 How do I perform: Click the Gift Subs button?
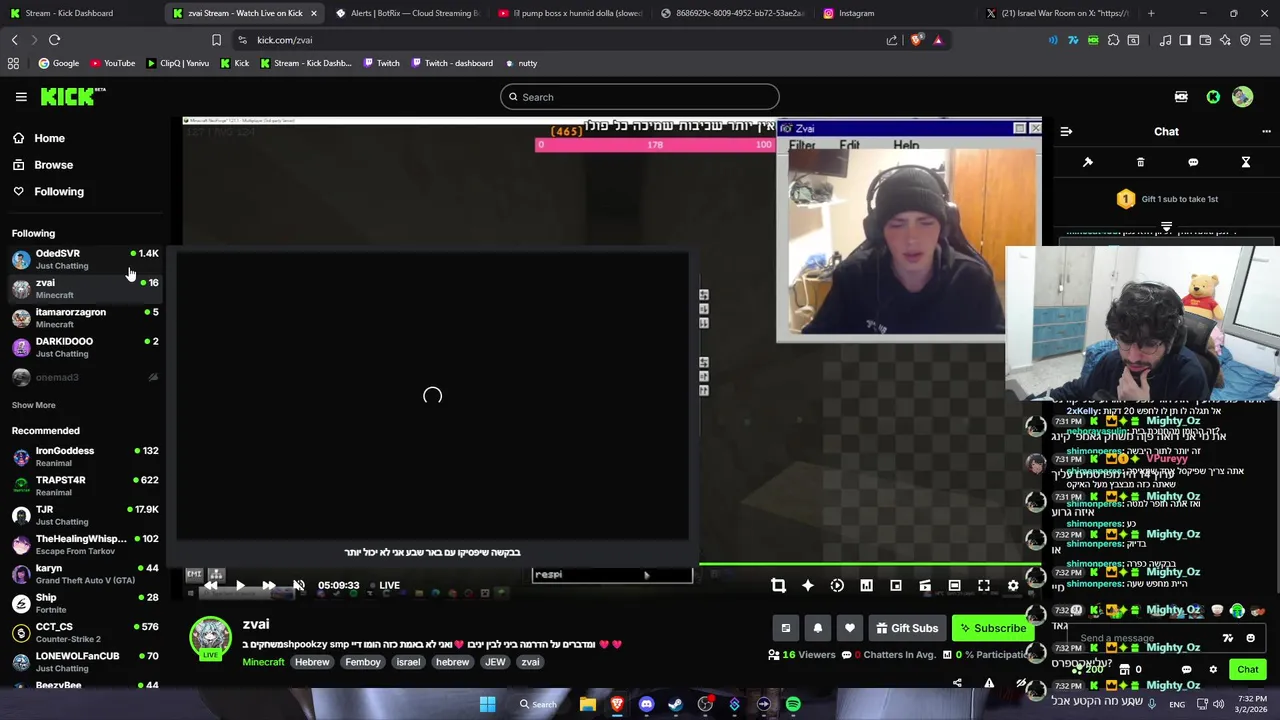pyautogui.click(x=906, y=628)
